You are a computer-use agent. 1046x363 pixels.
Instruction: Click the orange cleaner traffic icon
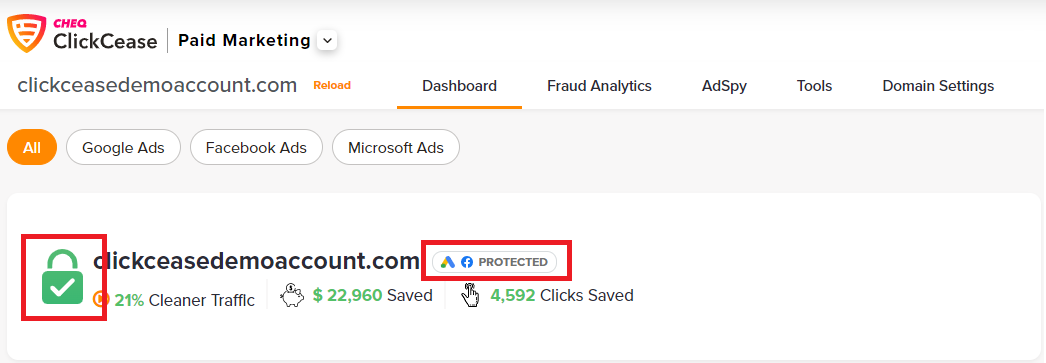click(101, 299)
